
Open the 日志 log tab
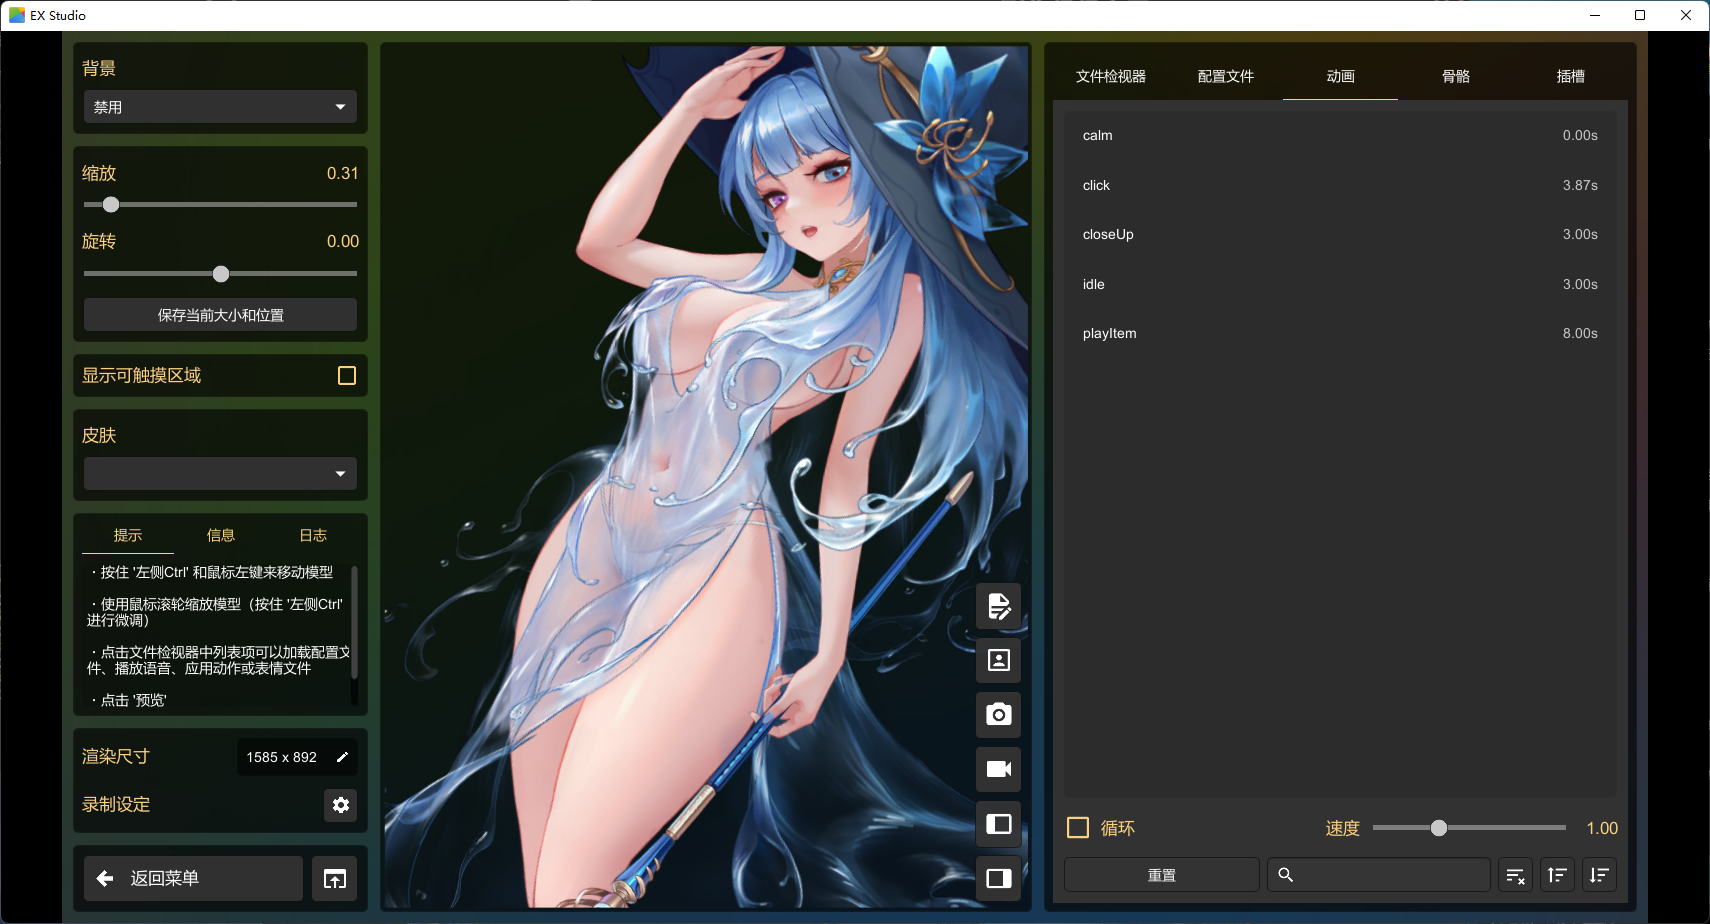[x=314, y=536]
